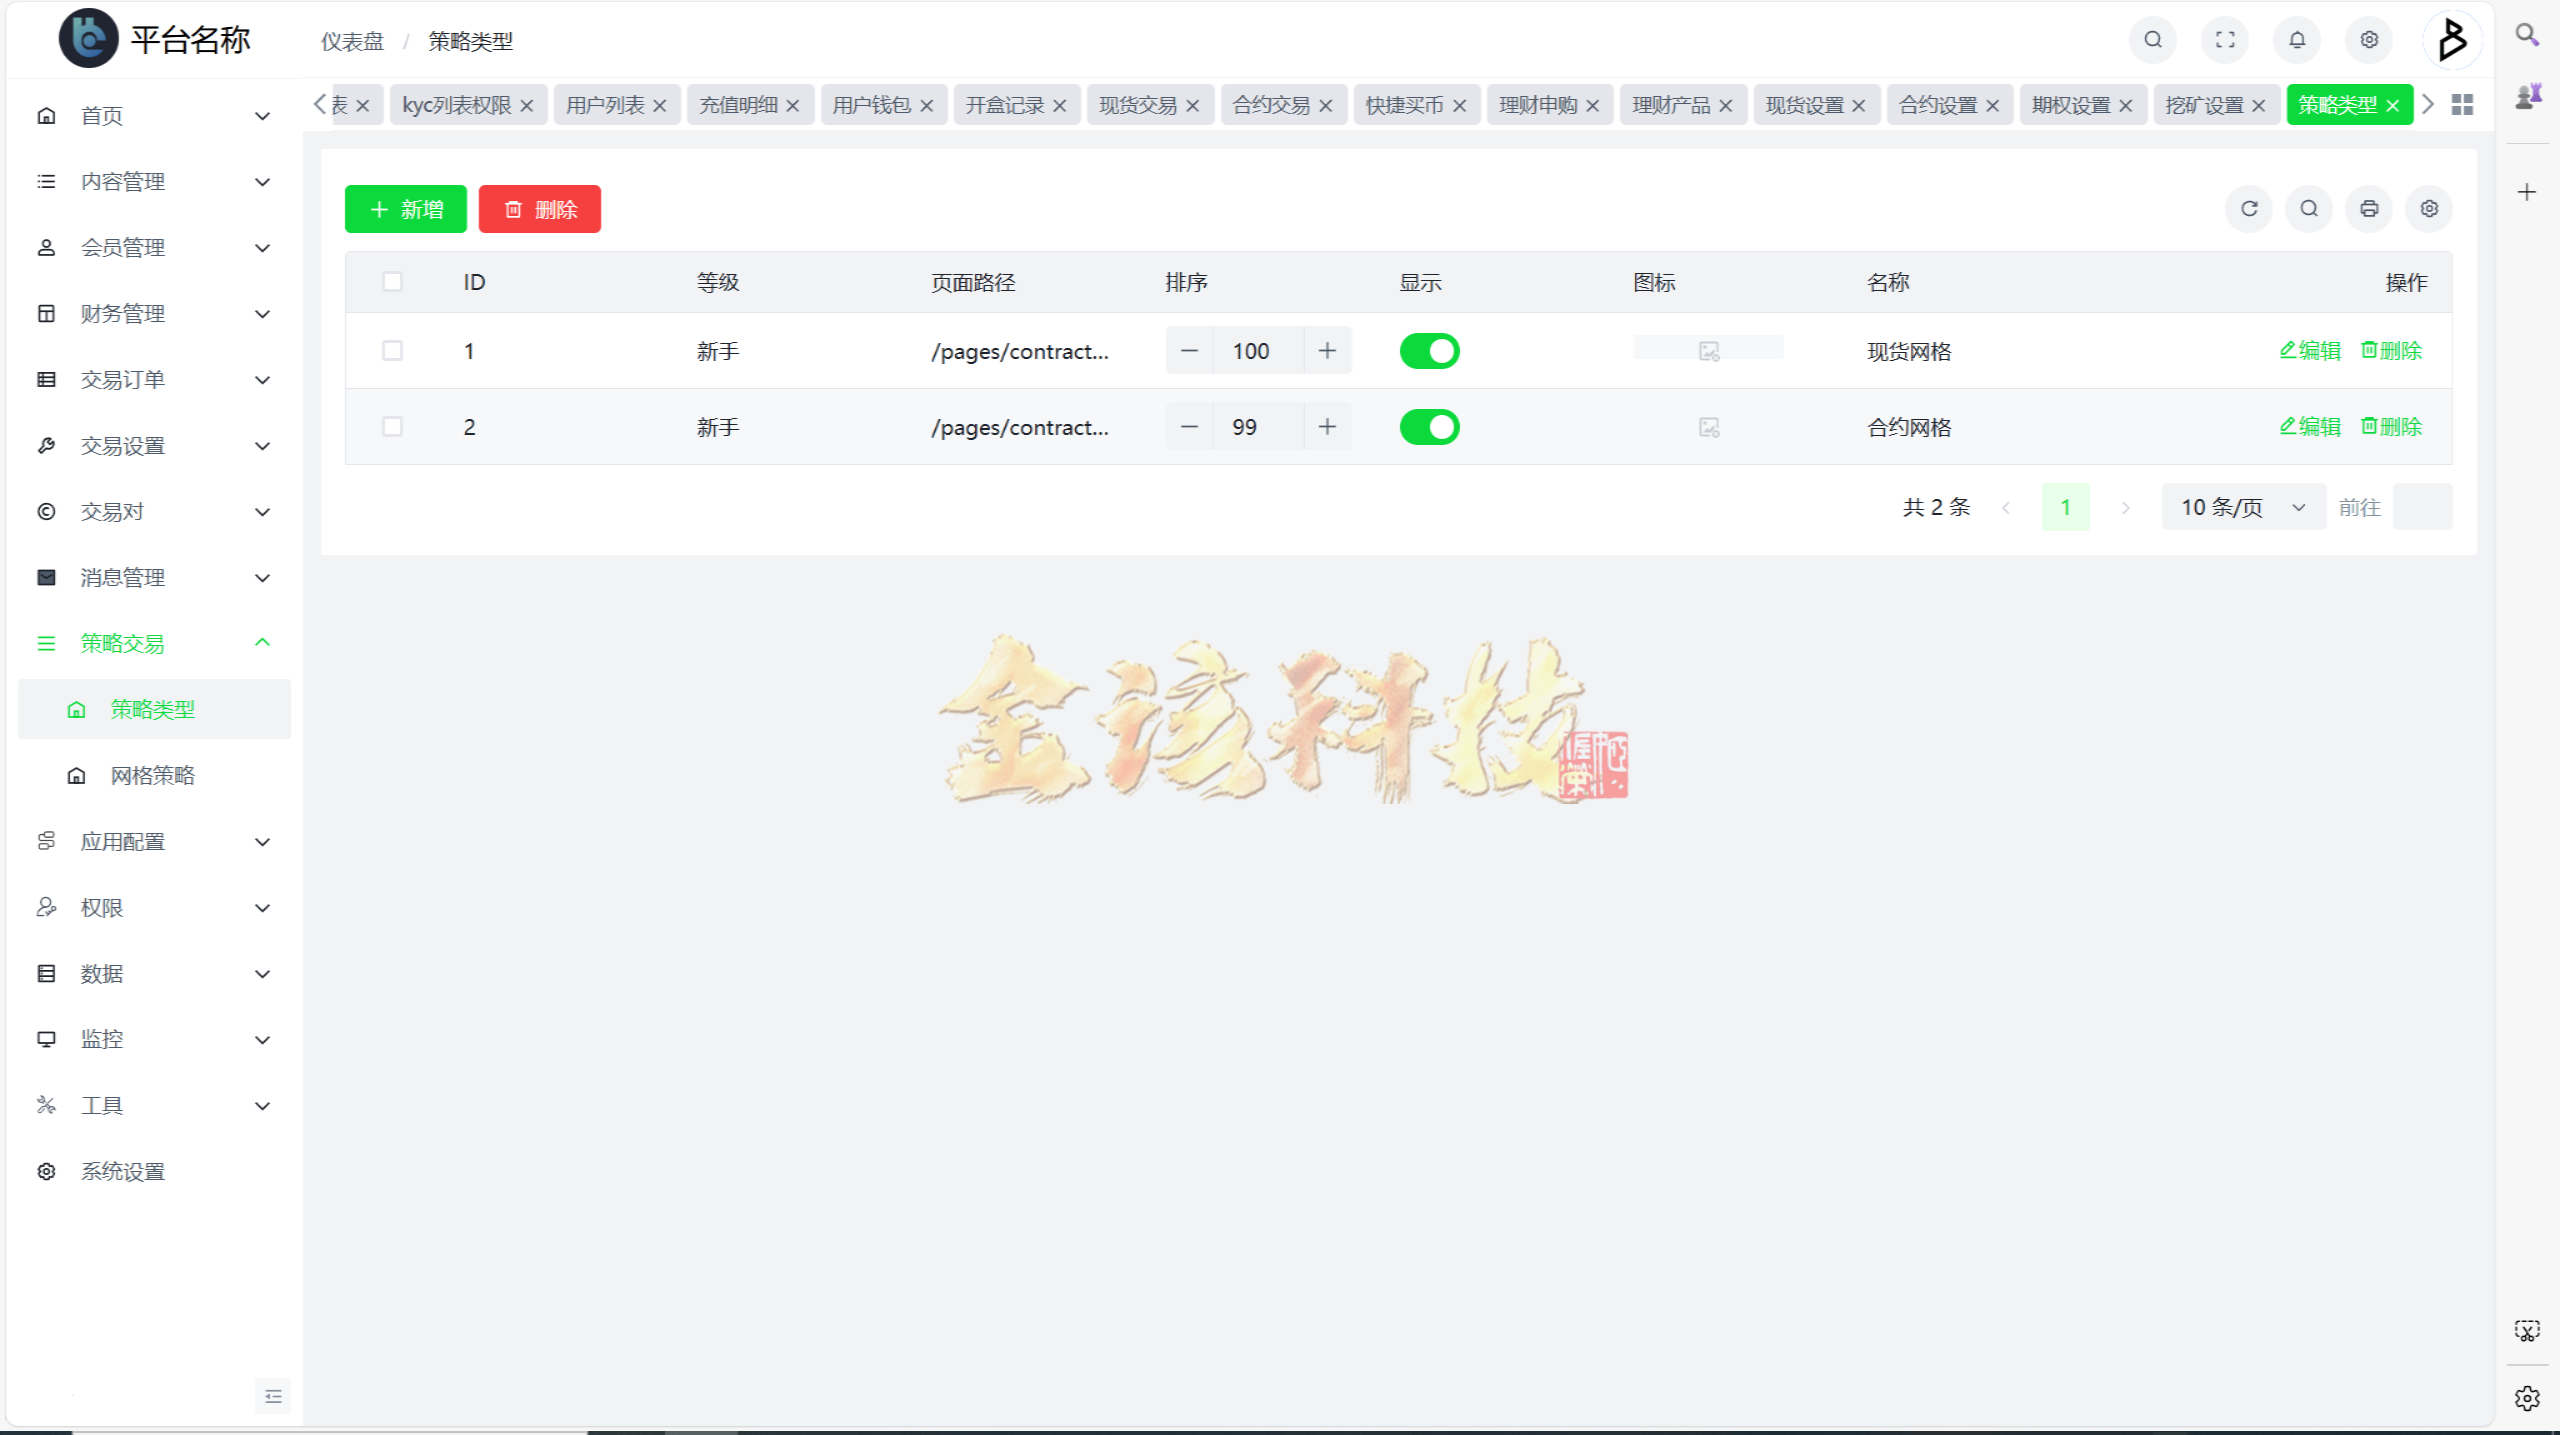Click the notification bell icon in top bar
Screen dimensions: 2560x1435
(x=2296, y=40)
